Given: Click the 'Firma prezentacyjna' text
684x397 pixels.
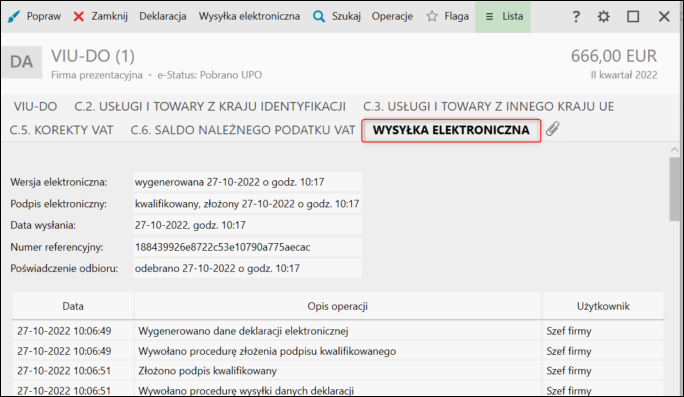Looking at the screenshot, I should [97, 75].
